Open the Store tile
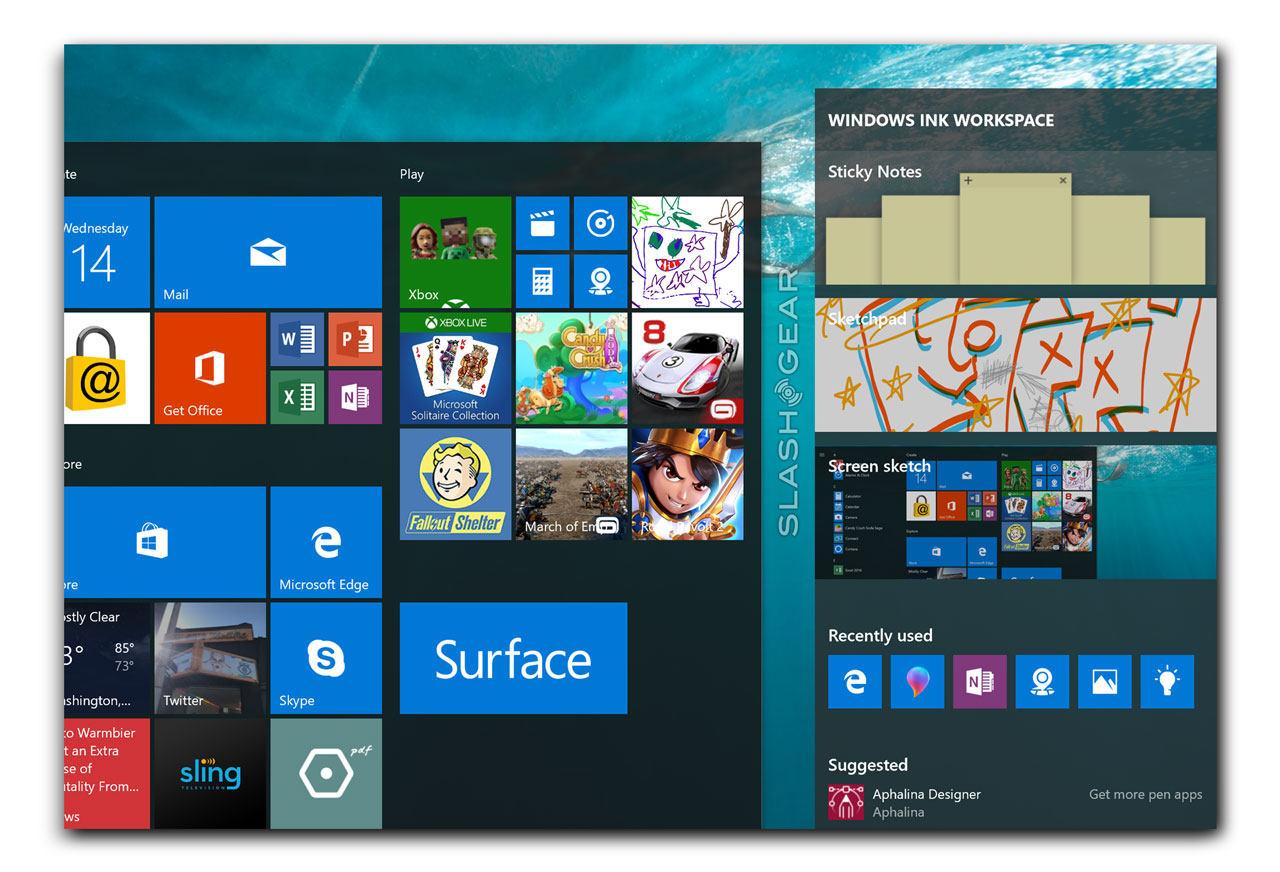 click(165, 542)
